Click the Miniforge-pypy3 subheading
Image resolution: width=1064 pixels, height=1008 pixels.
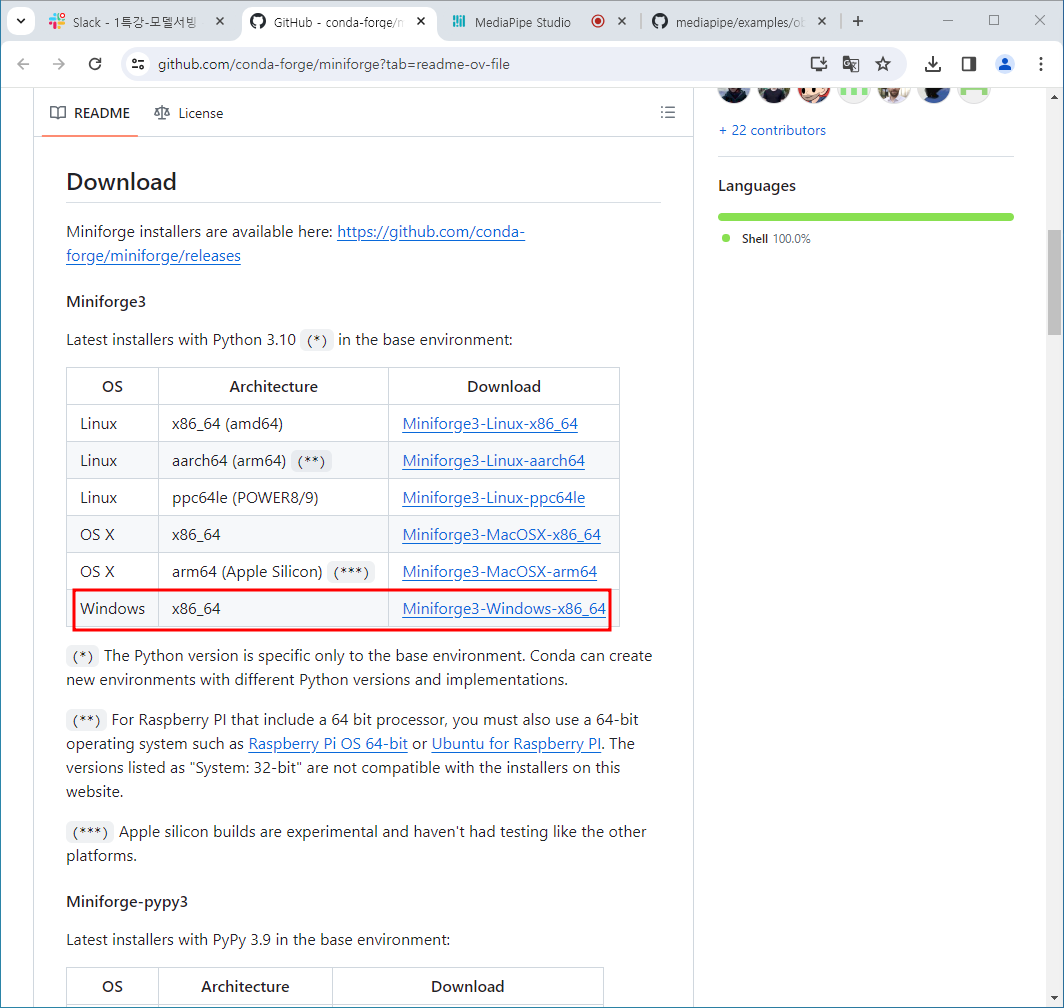(127, 901)
